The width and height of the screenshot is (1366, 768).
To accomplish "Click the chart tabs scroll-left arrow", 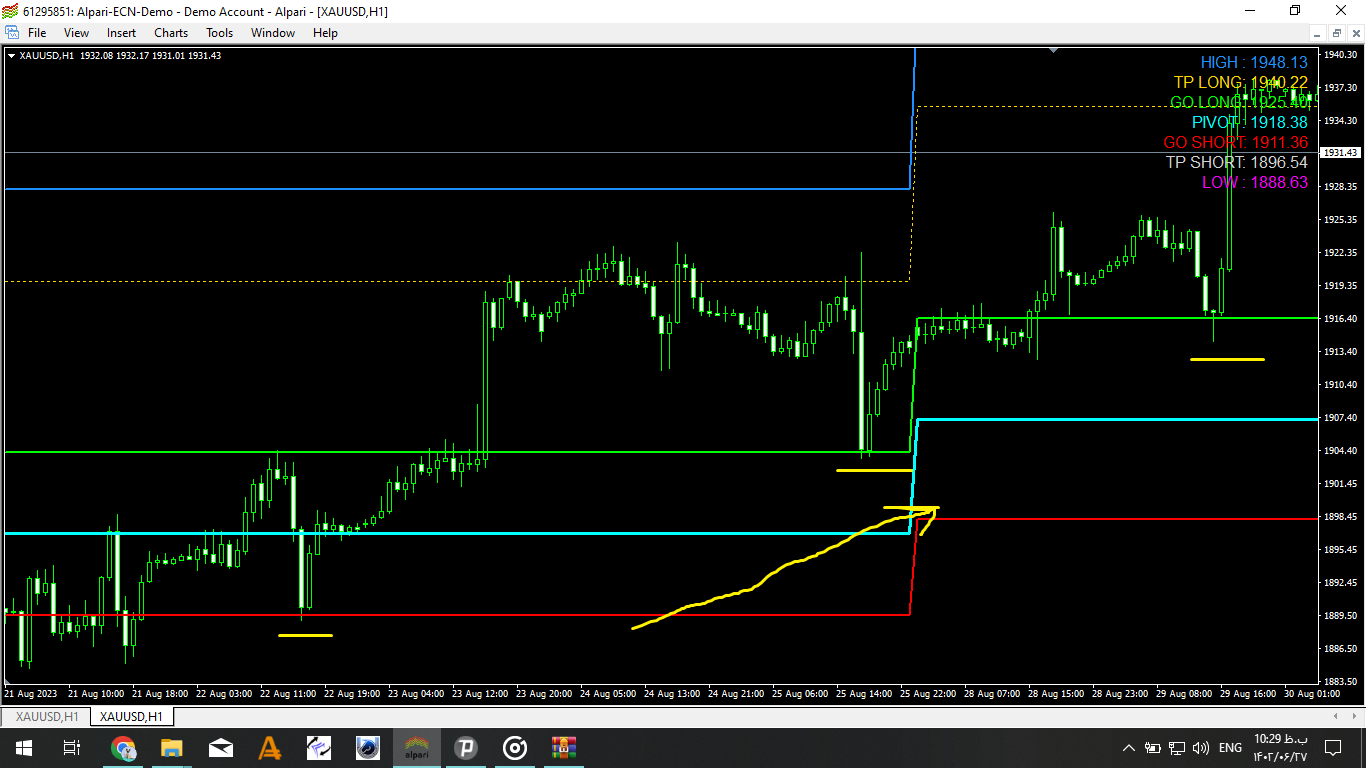I will (x=1338, y=716).
